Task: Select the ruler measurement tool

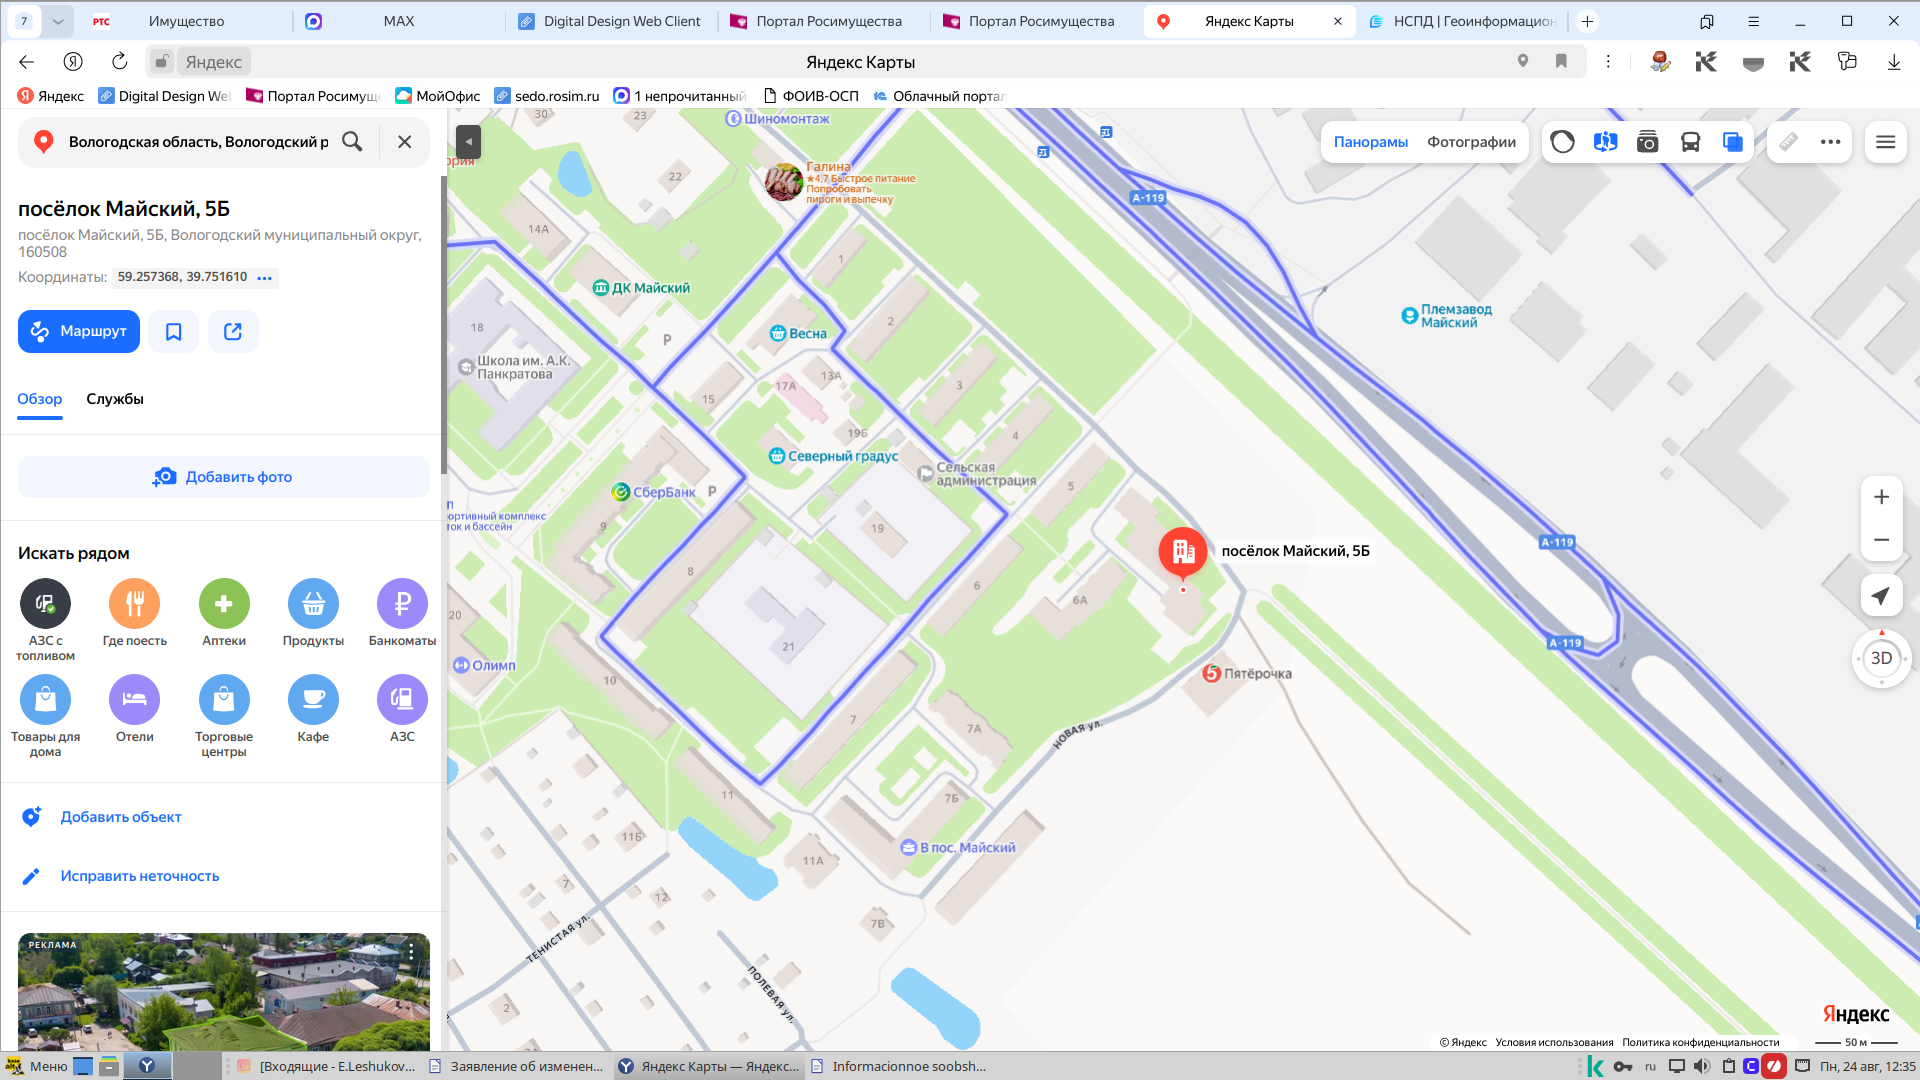Action: (1788, 142)
